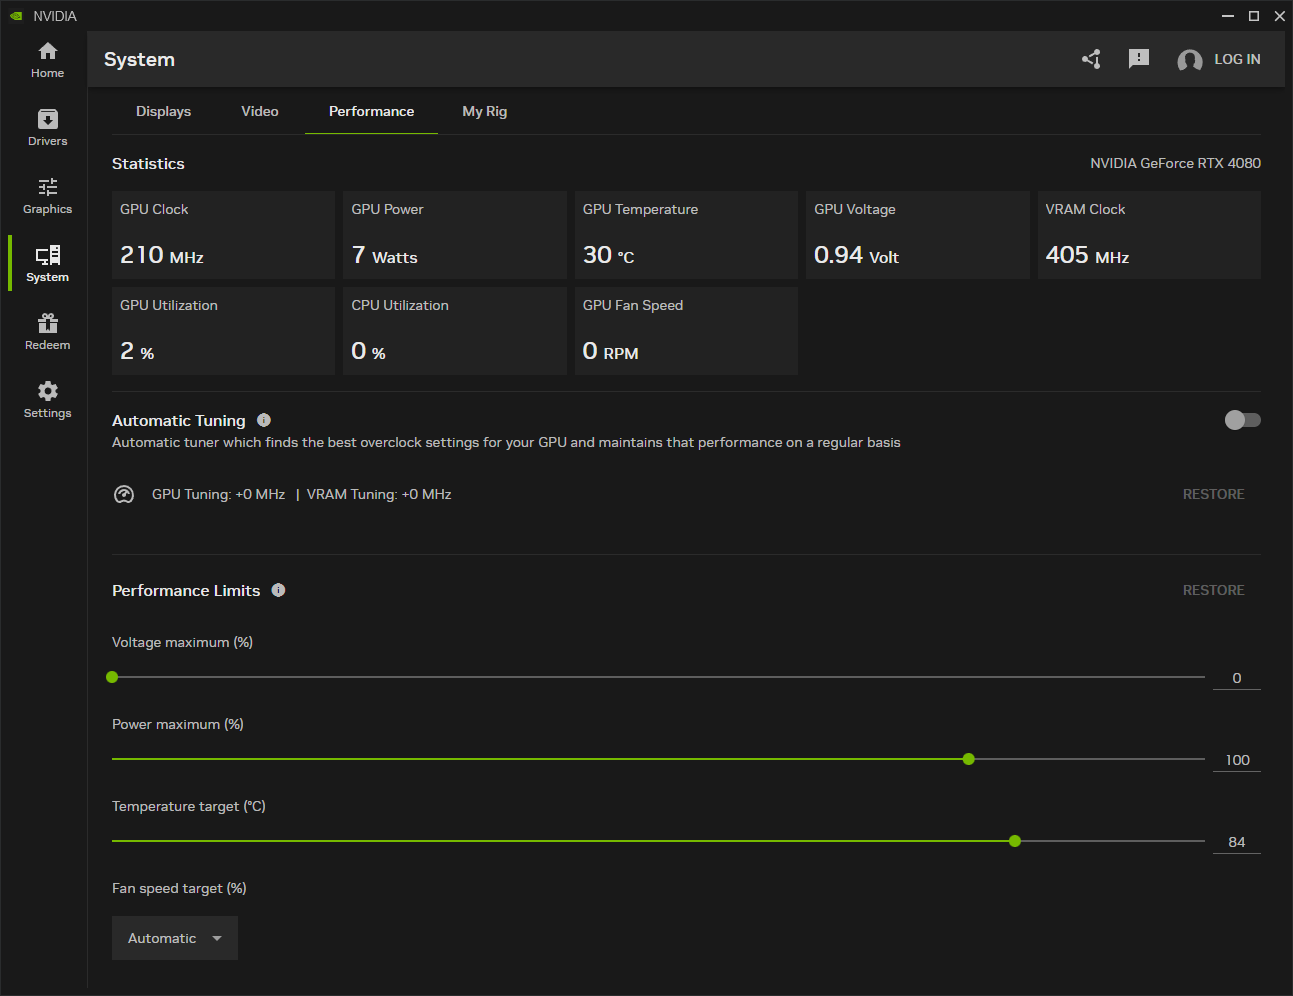Click the GPU Power statistic card
1293x996 pixels.
455,235
